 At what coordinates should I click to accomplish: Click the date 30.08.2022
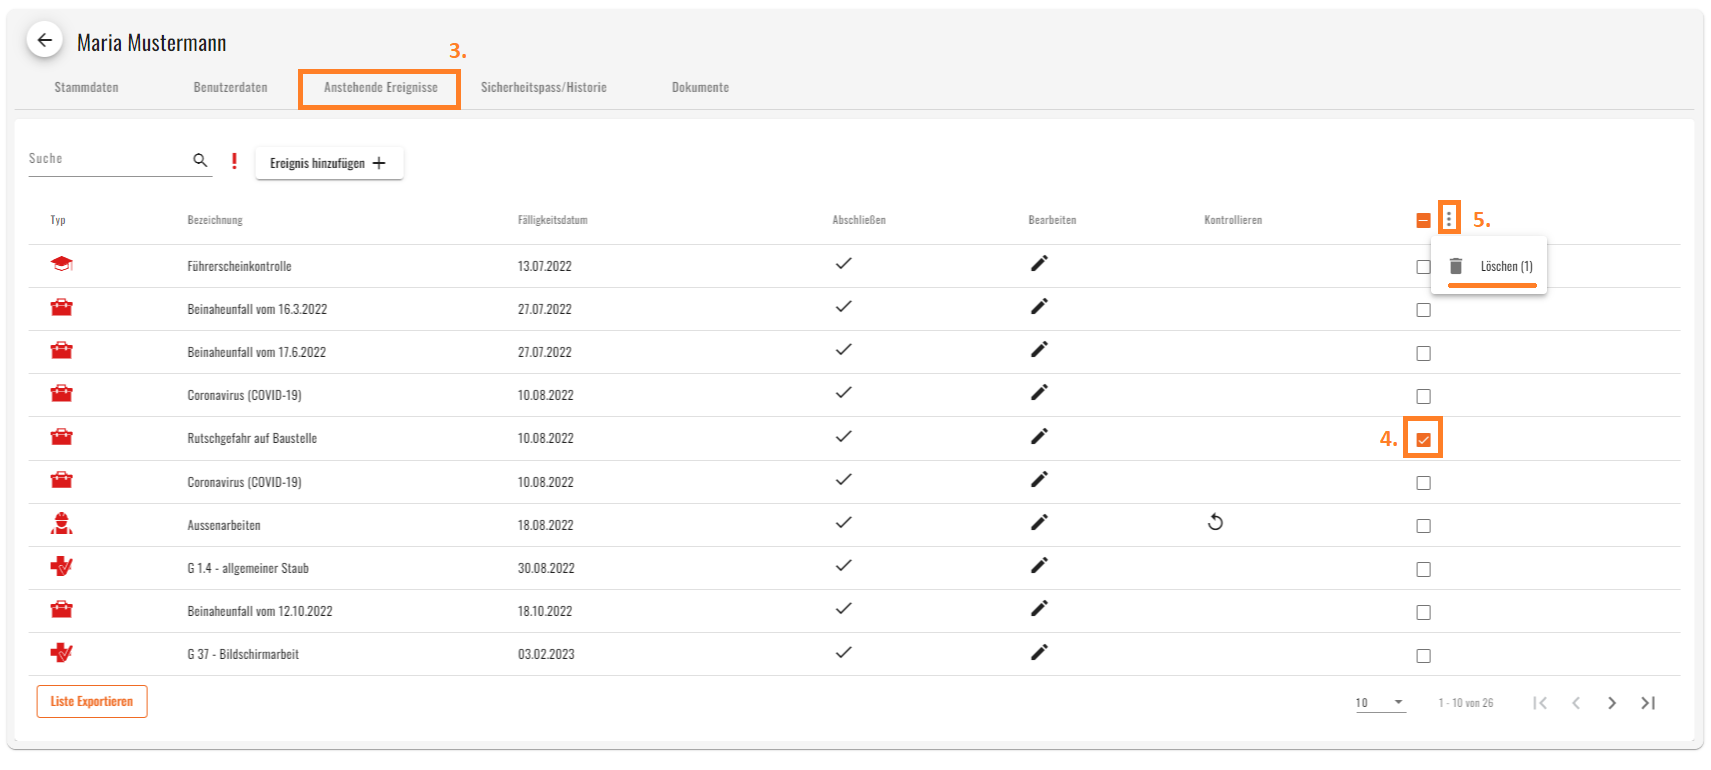click(x=546, y=568)
